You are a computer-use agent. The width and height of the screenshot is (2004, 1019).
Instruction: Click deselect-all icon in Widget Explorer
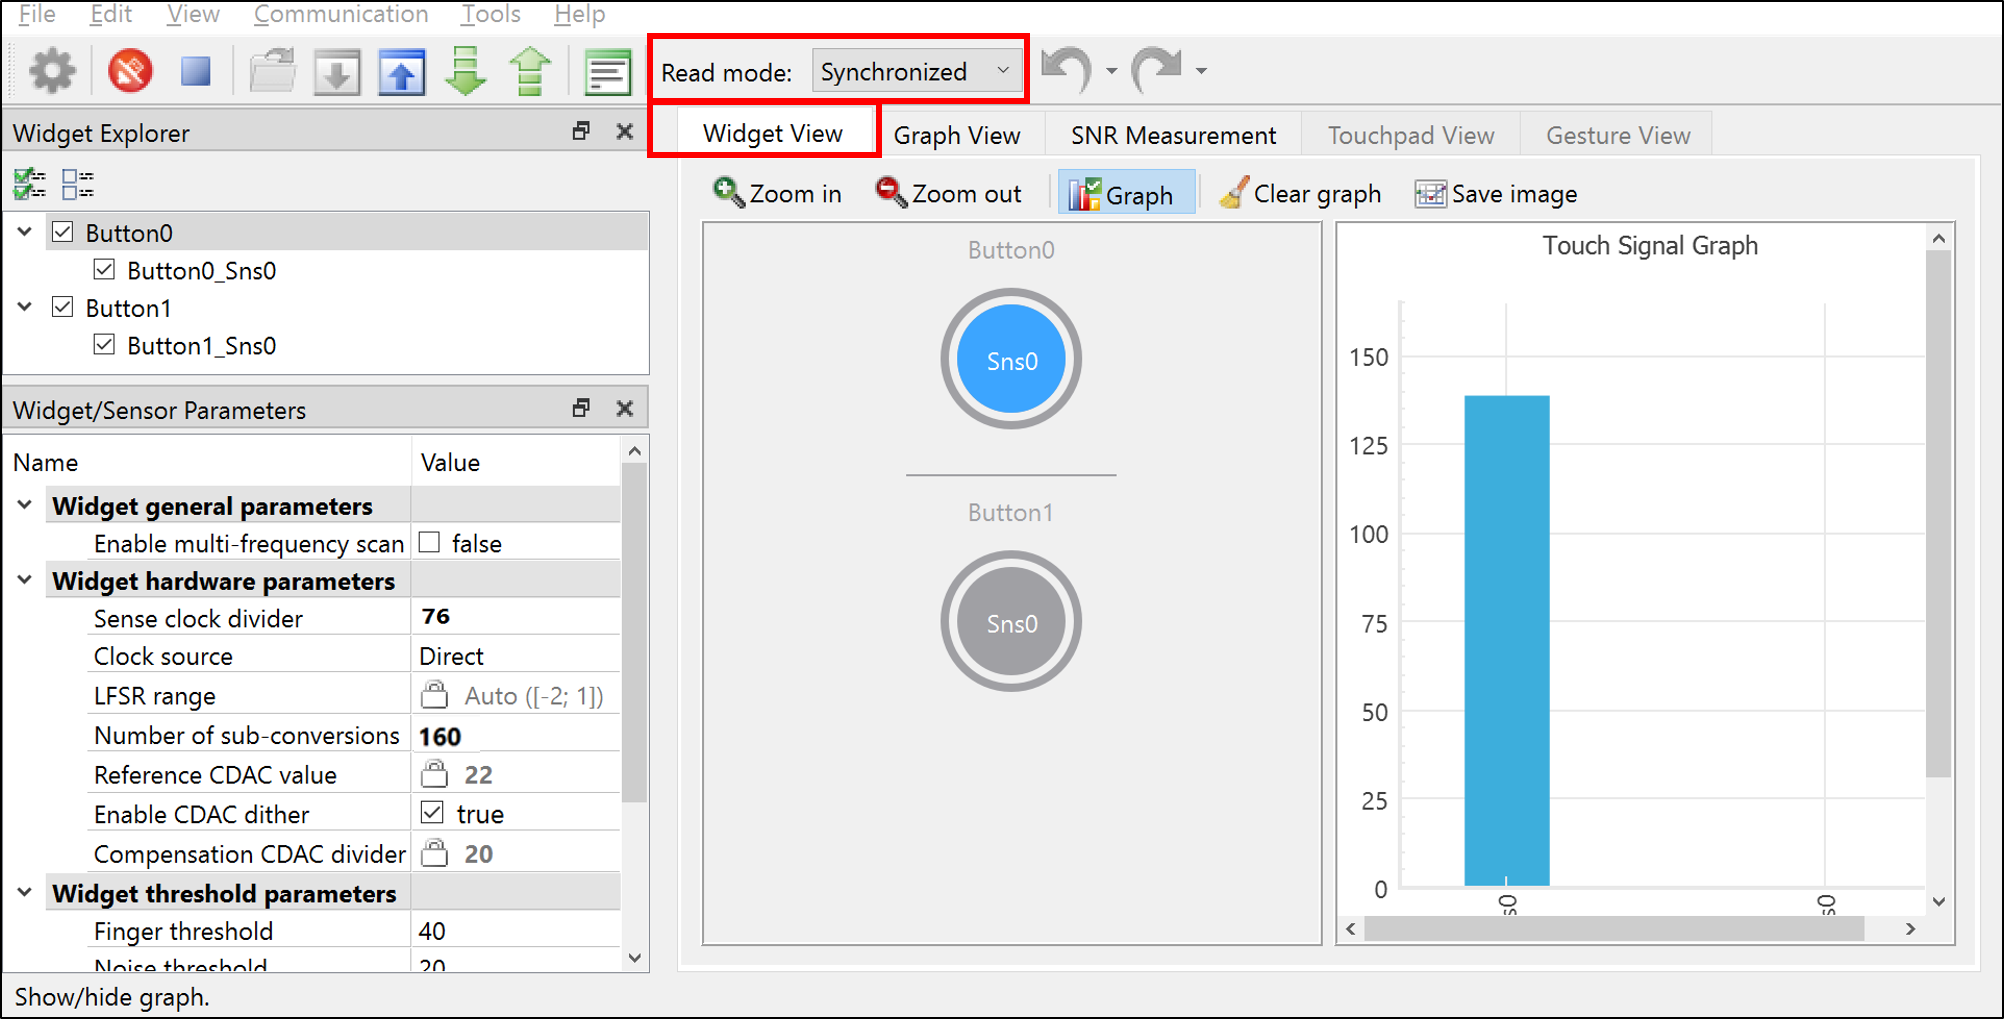coord(78,184)
